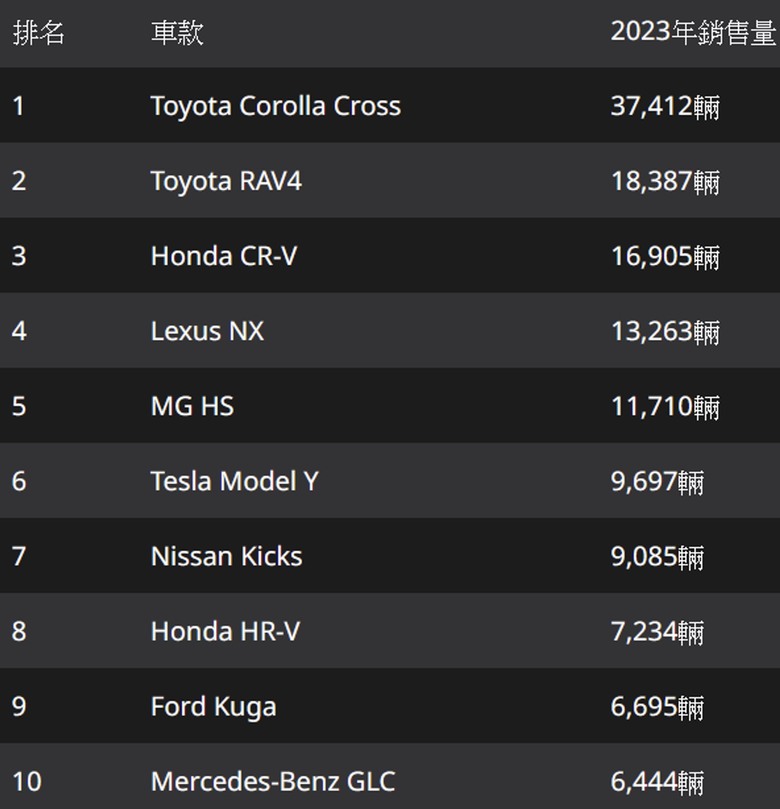Select the Nissan Kicks cell
This screenshot has height=809, width=780.
[x=226, y=556]
